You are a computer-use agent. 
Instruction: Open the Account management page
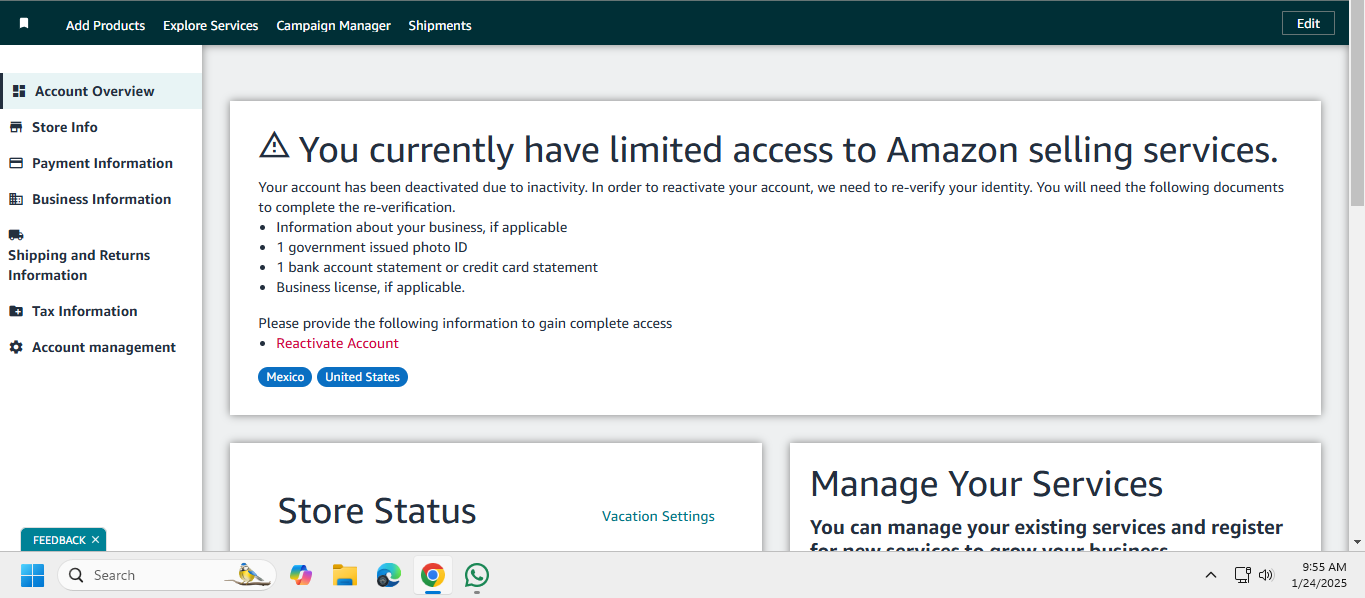tap(103, 347)
